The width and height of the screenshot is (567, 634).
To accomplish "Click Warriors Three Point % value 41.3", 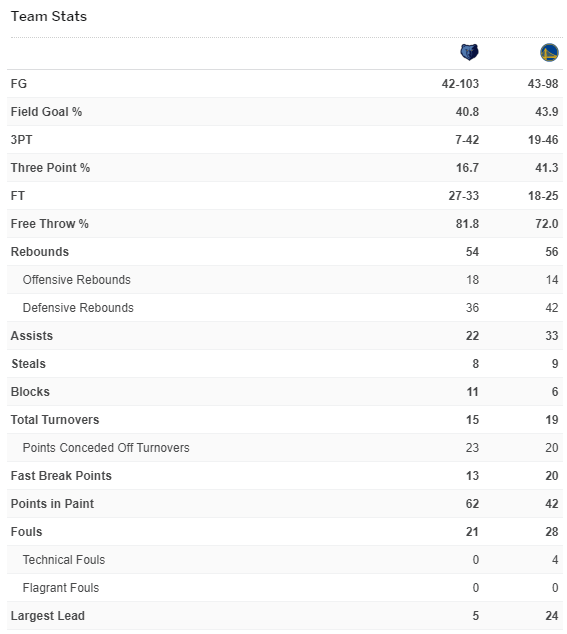I will [x=547, y=168].
